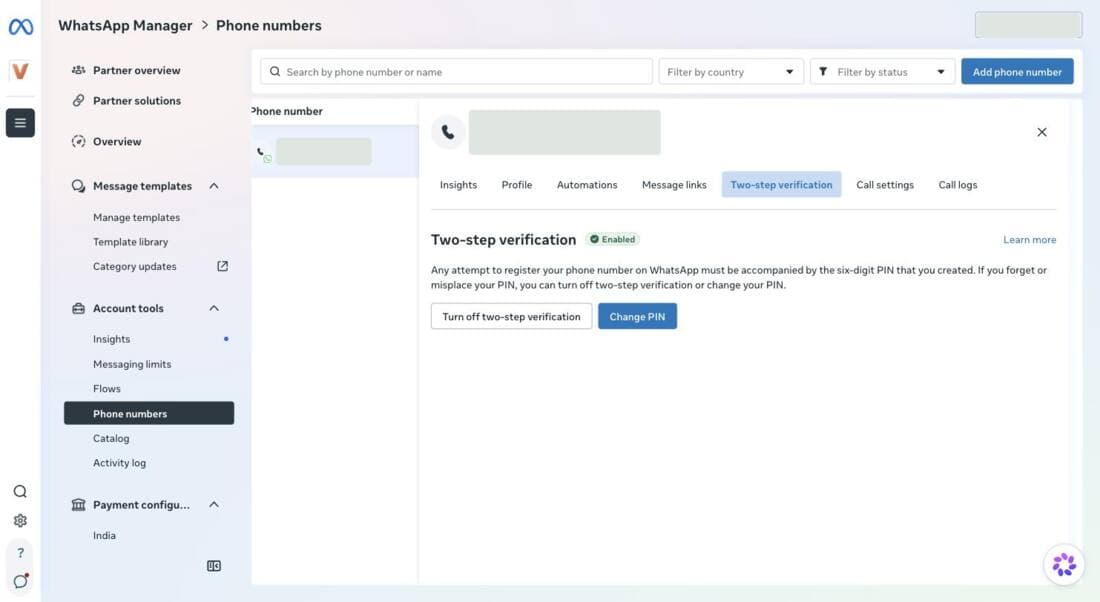Collapse the Account tools section

tap(214, 308)
